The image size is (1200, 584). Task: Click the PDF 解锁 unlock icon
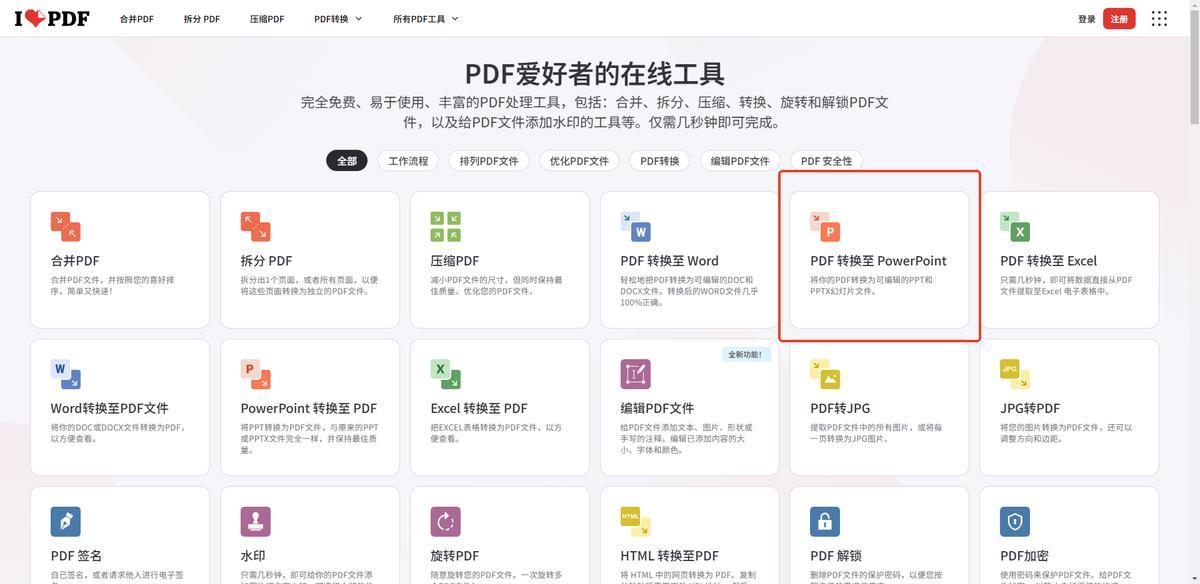pos(825,521)
